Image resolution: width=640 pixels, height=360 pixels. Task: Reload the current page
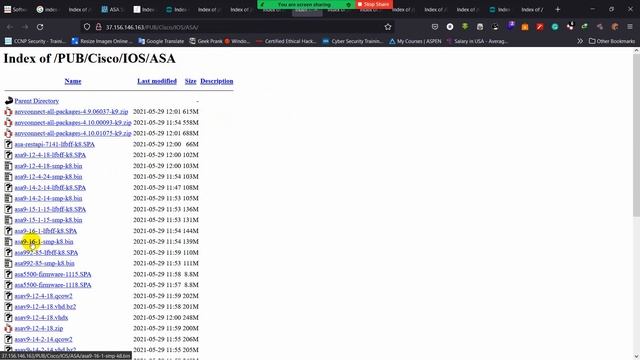[x=40, y=27]
